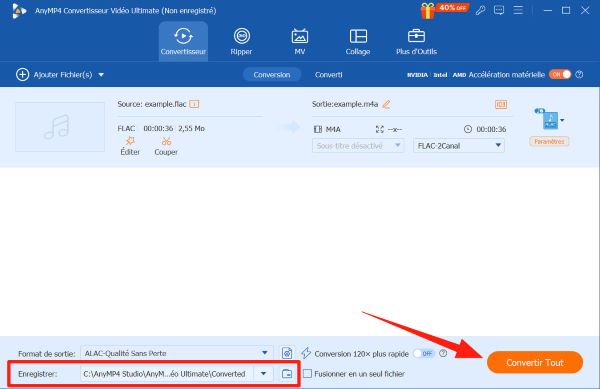Switch to the Converti list
The height and width of the screenshot is (389, 600).
pyautogui.click(x=328, y=75)
